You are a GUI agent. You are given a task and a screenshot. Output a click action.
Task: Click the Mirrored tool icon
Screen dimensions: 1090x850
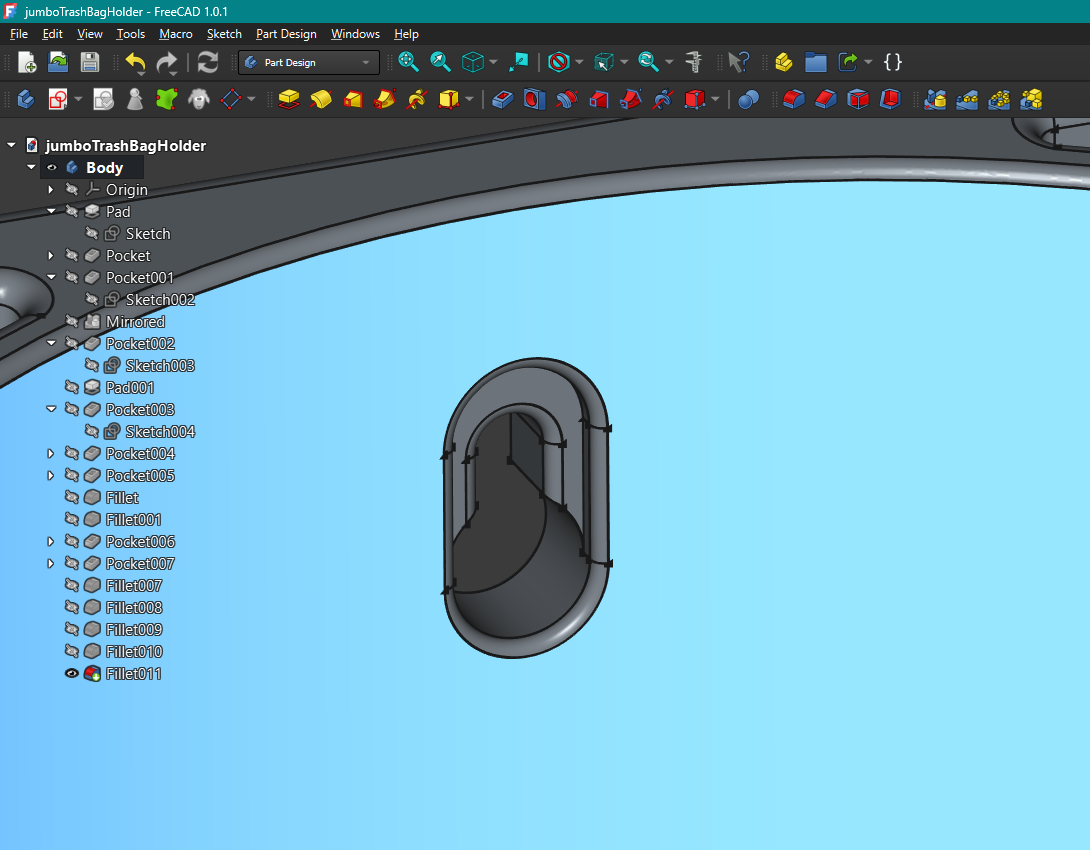pos(935,99)
